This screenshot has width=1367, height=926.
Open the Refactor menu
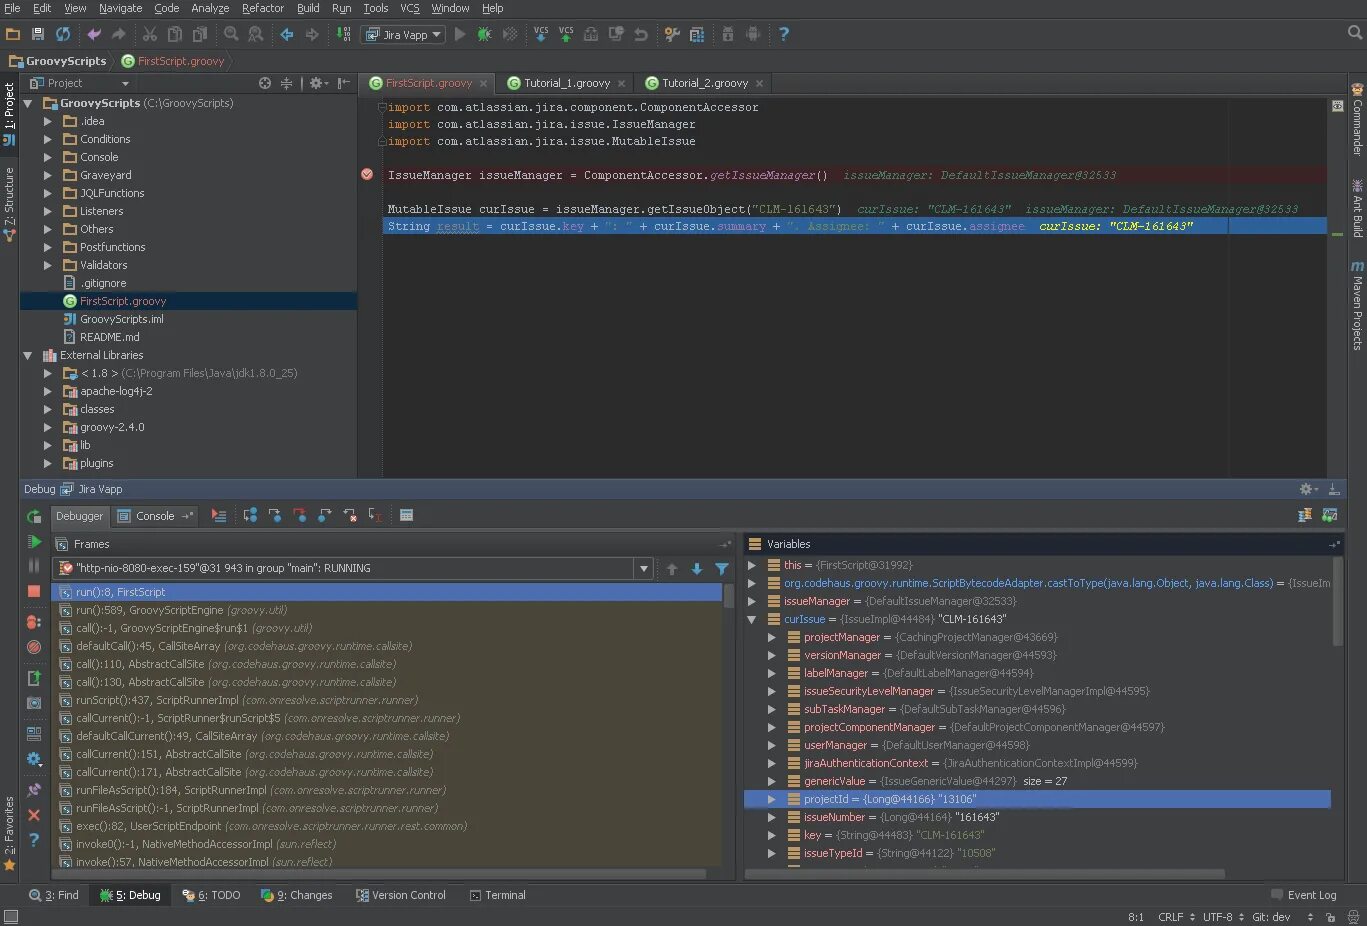coord(262,8)
